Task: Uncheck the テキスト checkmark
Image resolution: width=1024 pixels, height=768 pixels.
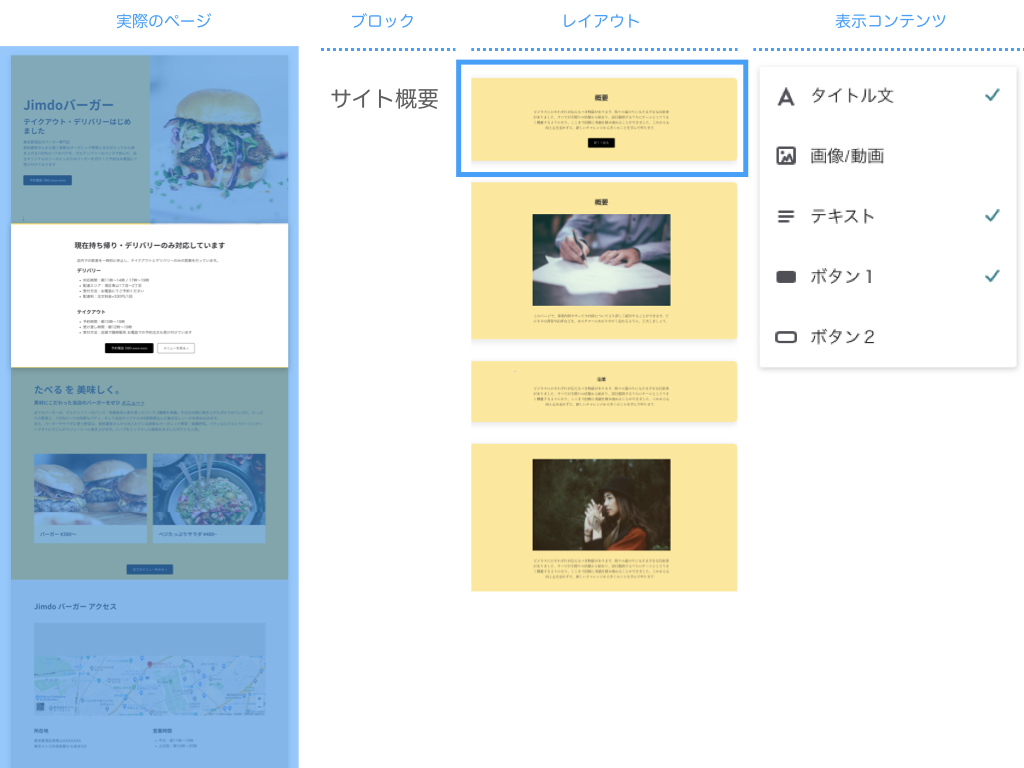Action: 992,216
